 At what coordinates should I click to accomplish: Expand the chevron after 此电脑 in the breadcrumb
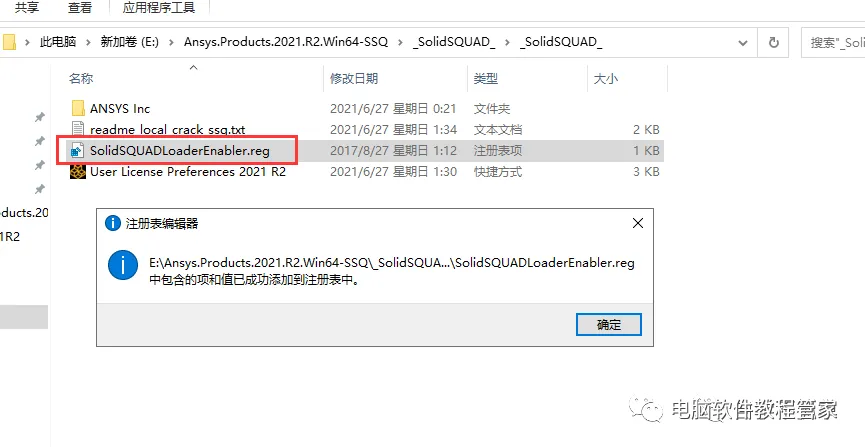[x=88, y=42]
